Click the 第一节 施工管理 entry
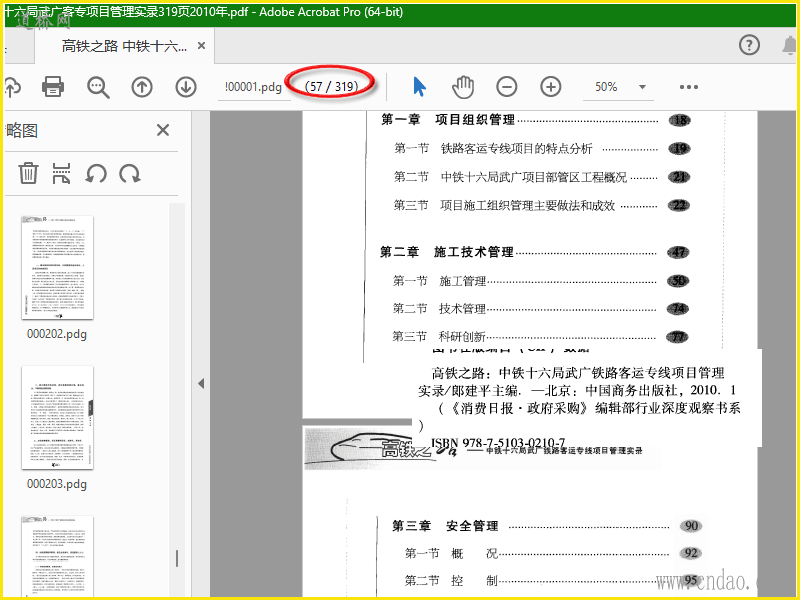The width and height of the screenshot is (800, 600). [x=439, y=281]
